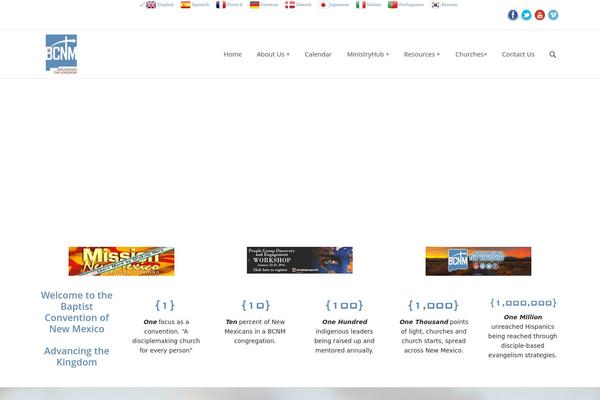Screen dimensions: 600x400
Task: Click the 'One Thousand points of light' paragraph
Action: 434,336
